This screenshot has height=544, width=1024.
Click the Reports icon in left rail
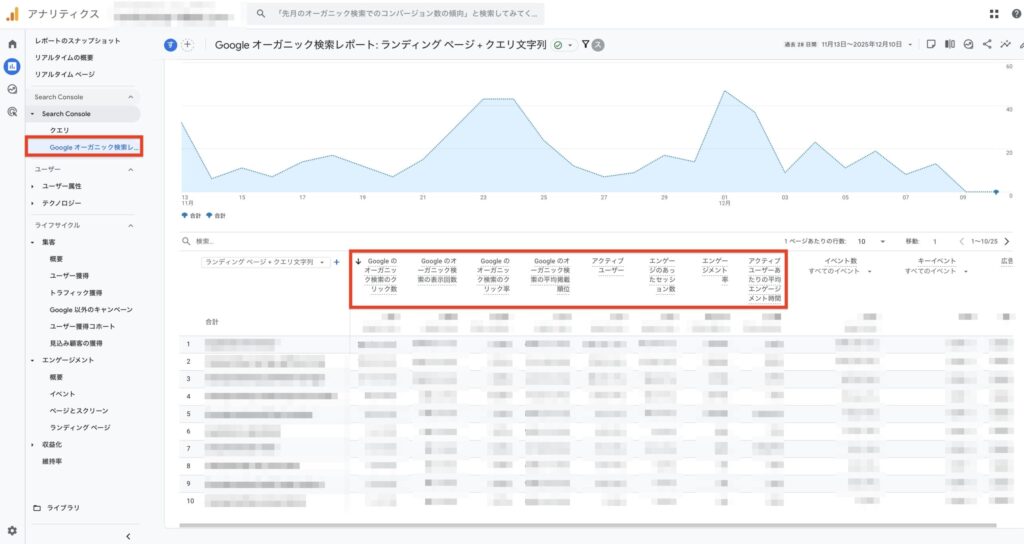click(12, 67)
